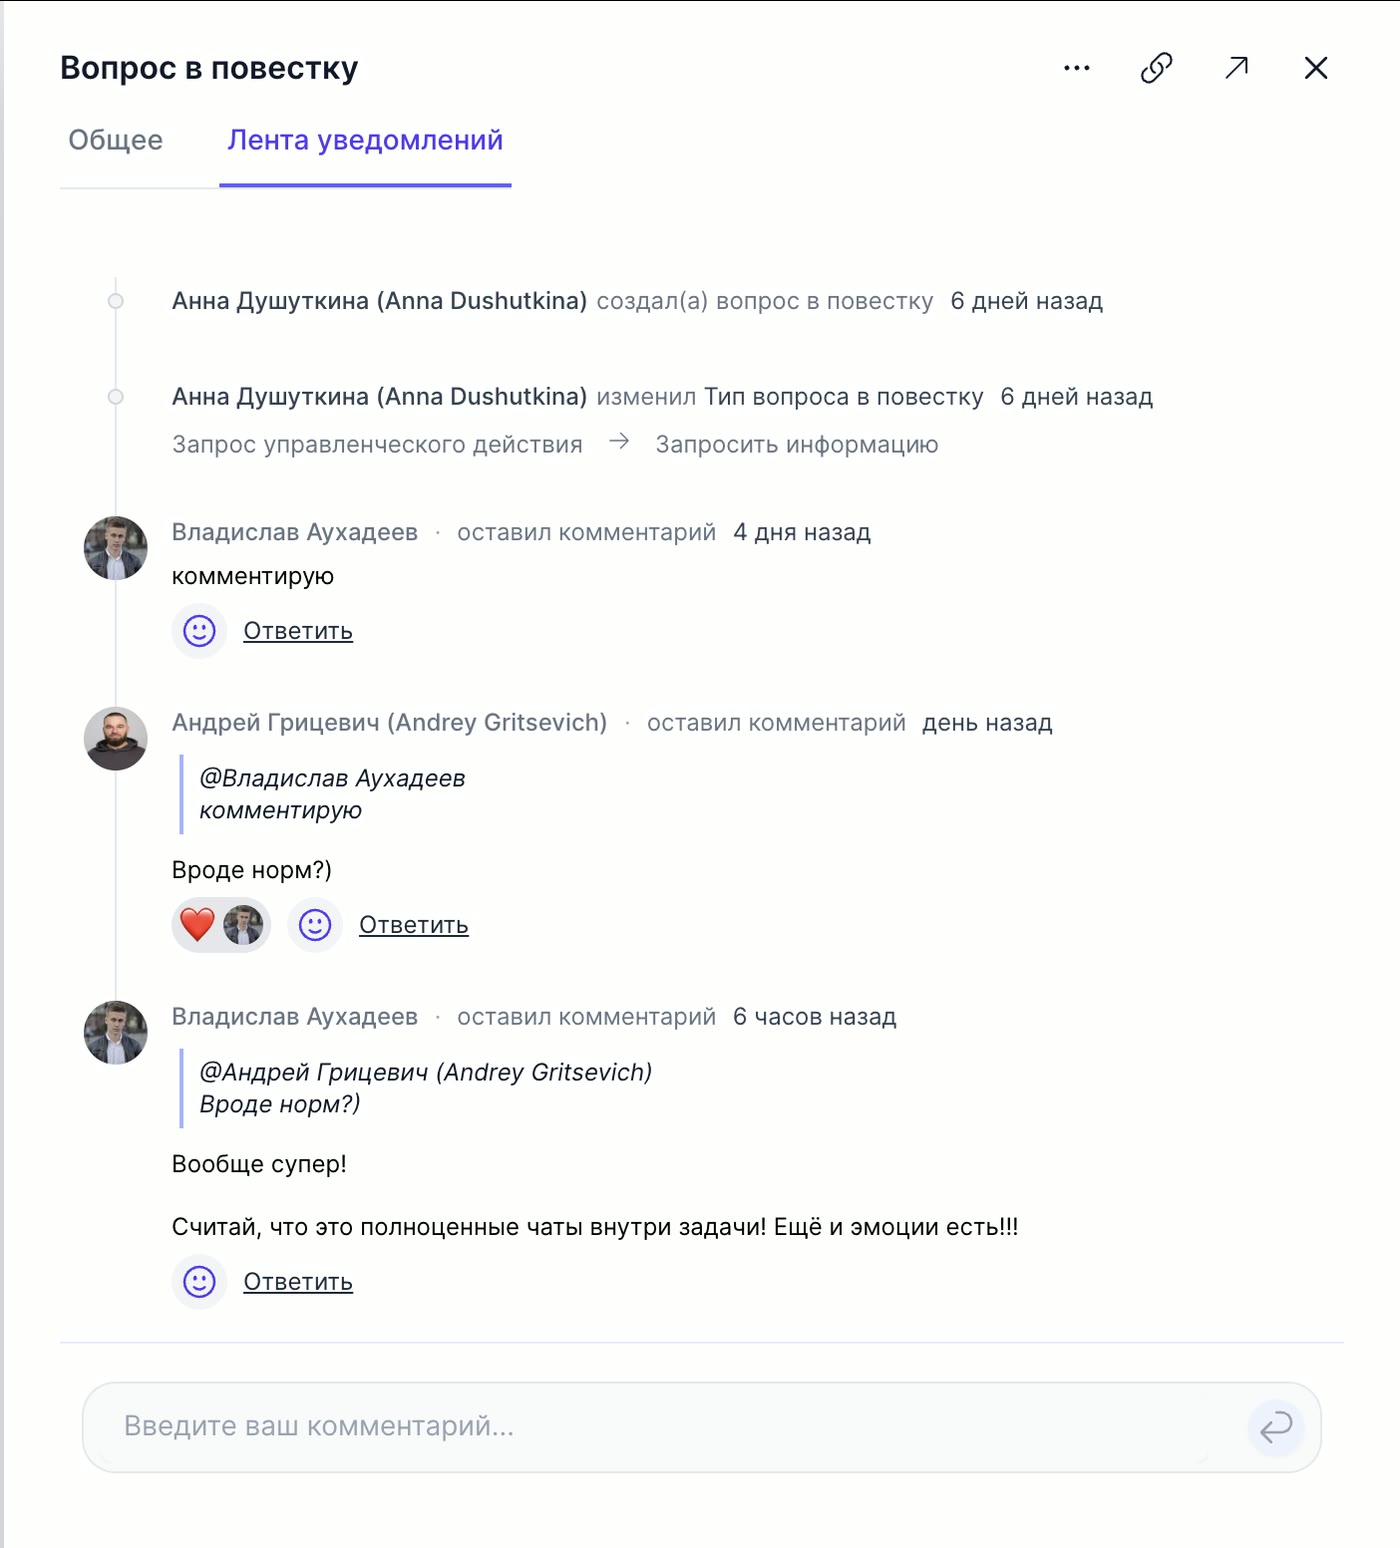Image resolution: width=1400 pixels, height=1548 pixels.
Task: Click Владислав Аухадеев's avatar on the first comment
Action: (x=116, y=548)
